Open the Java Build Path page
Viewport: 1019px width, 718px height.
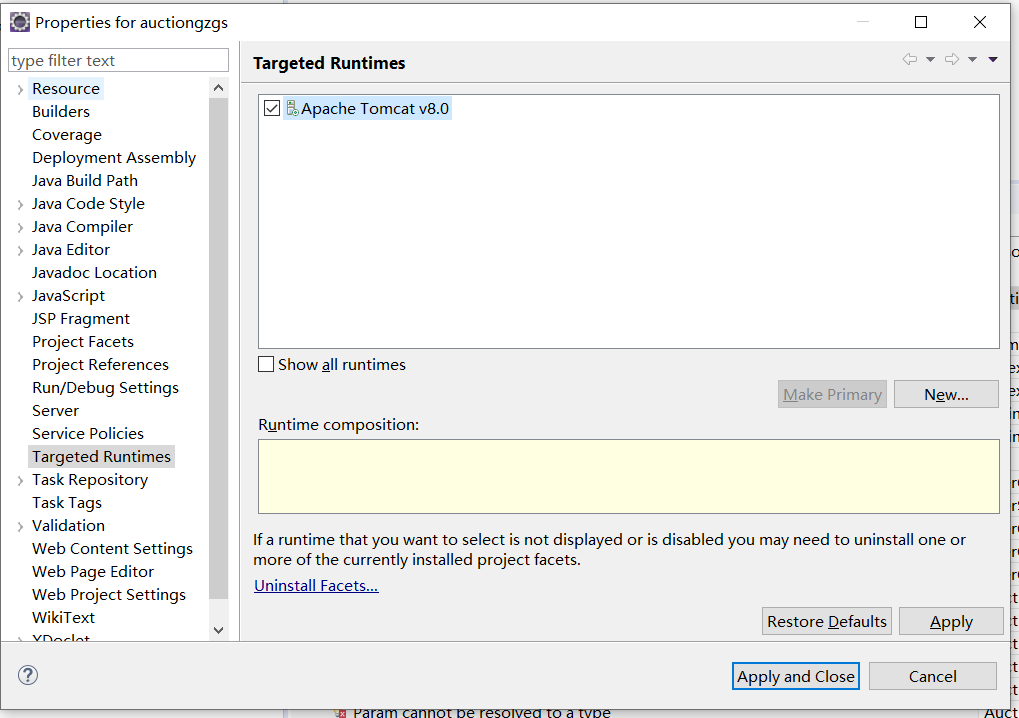click(85, 181)
